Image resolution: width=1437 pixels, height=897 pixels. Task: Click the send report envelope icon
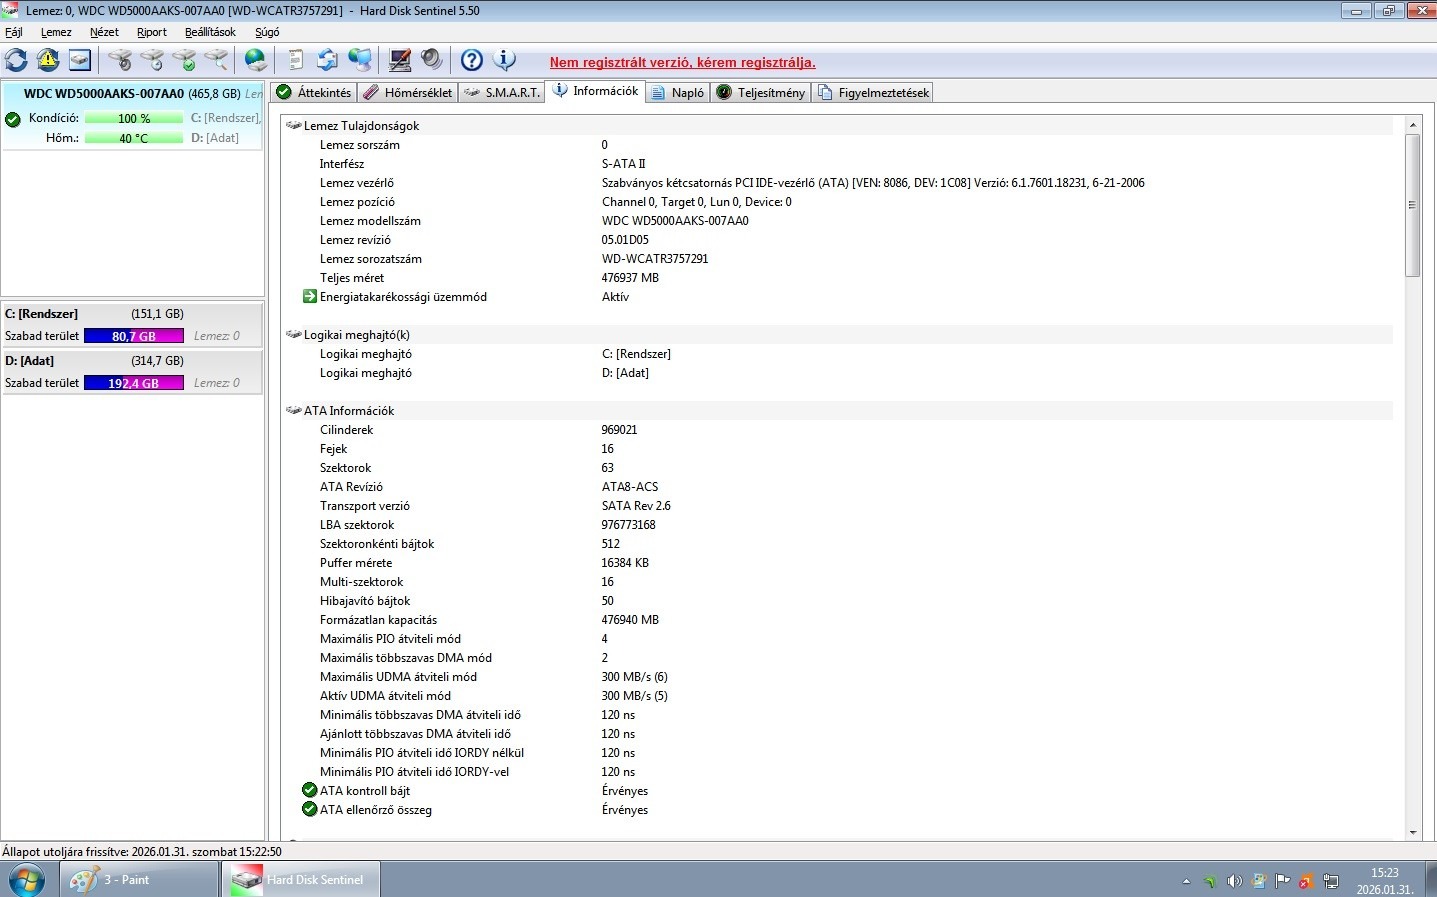click(x=327, y=60)
